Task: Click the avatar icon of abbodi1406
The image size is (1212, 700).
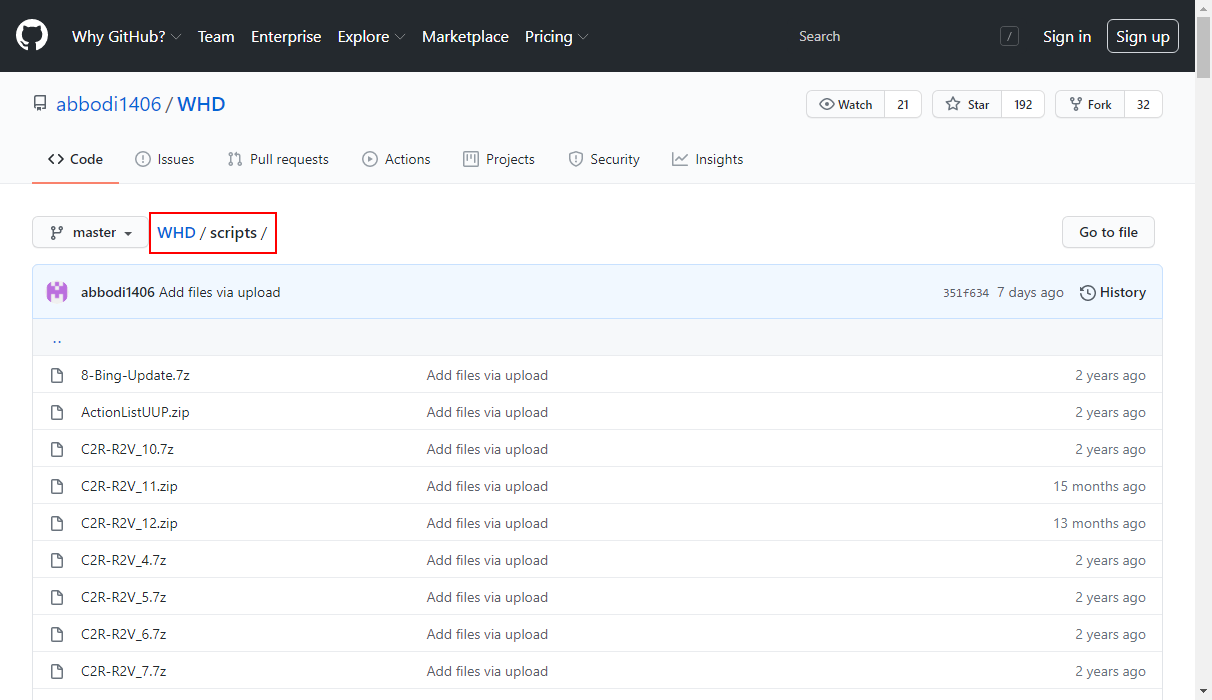Action: [x=57, y=292]
